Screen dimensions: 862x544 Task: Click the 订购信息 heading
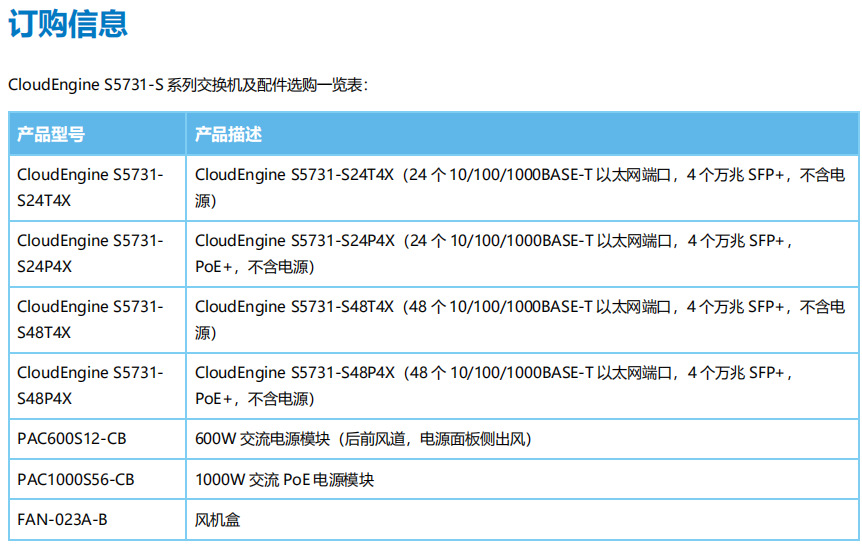(x=68, y=24)
